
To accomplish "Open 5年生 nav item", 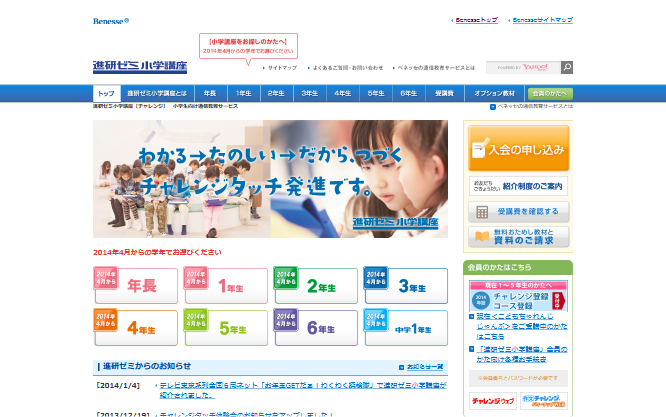I will tap(375, 93).
